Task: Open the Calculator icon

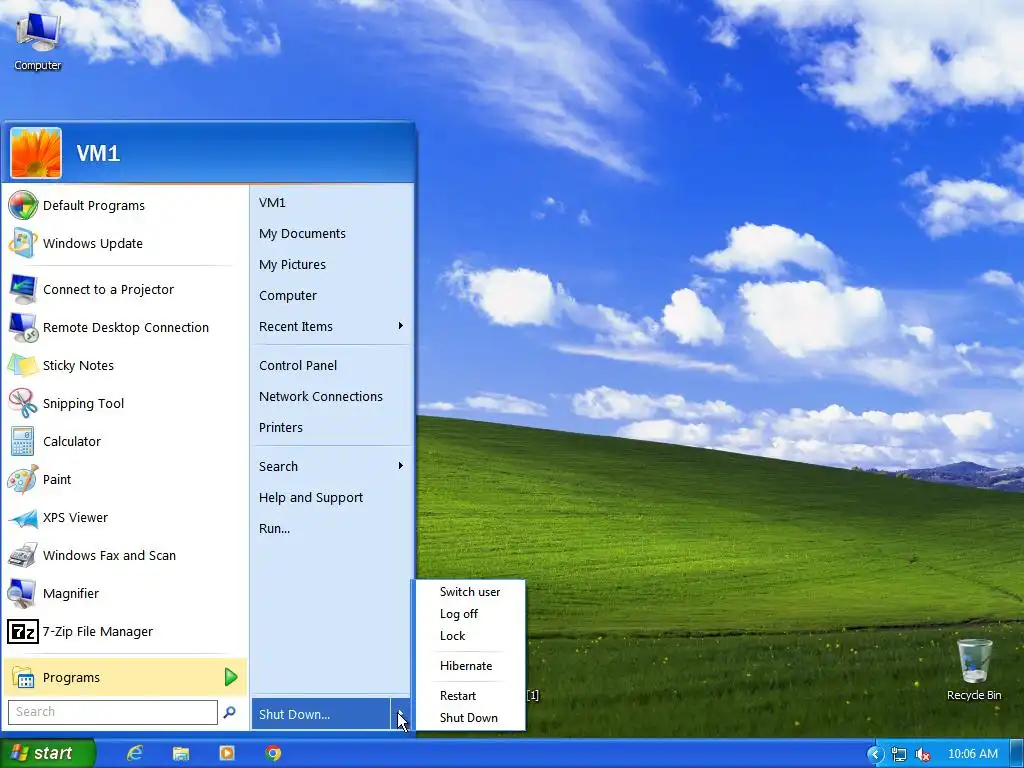Action: [23, 441]
